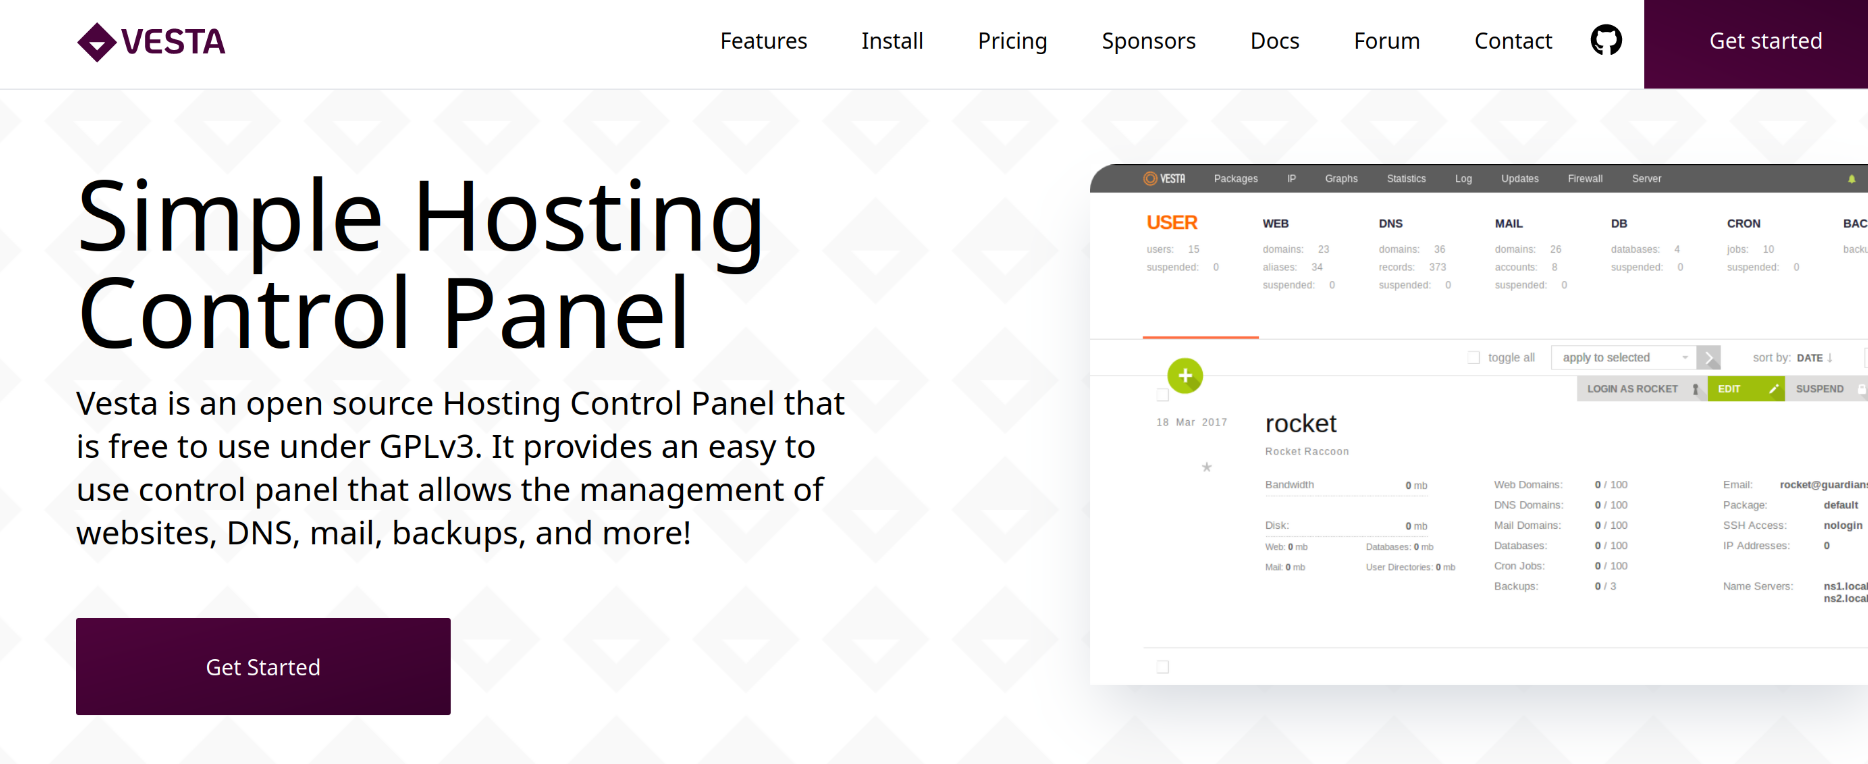Click the star favorite icon beside rocket
The image size is (1868, 764).
[1207, 467]
